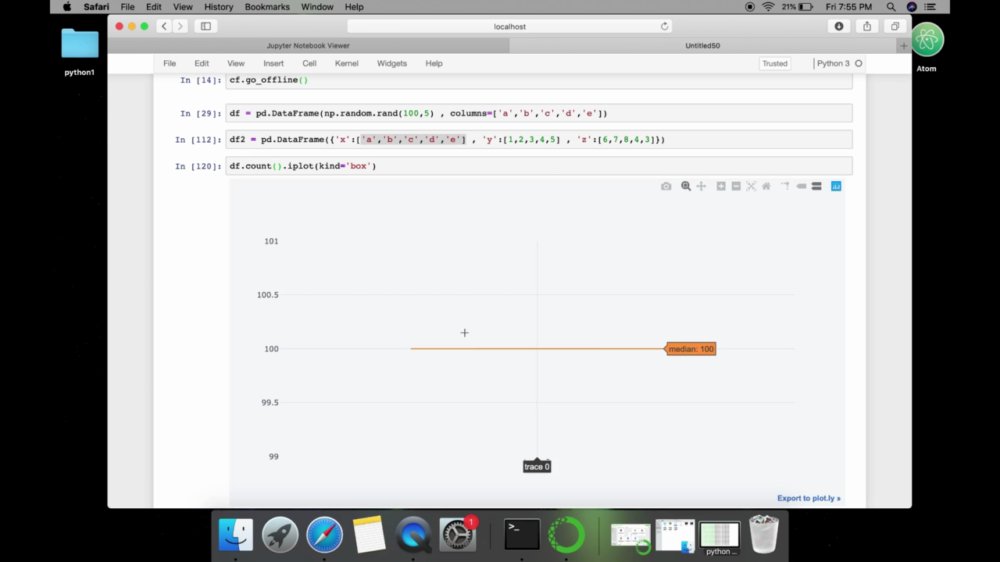This screenshot has width=1000, height=562.
Task: Click the orange median line in plot
Action: point(537,348)
